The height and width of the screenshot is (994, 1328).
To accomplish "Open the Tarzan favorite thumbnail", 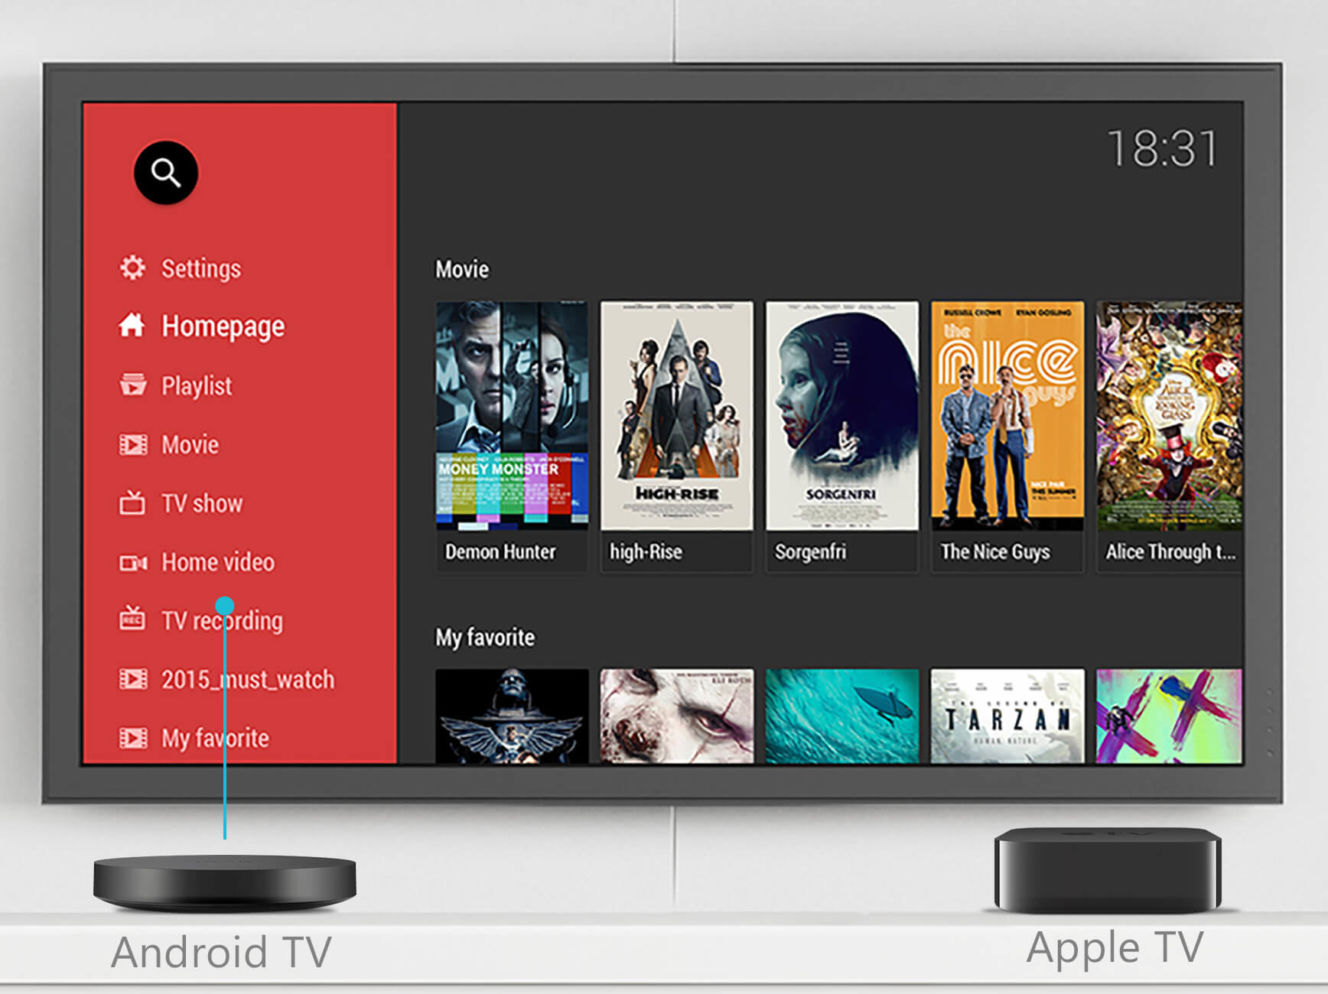I will point(1007,717).
